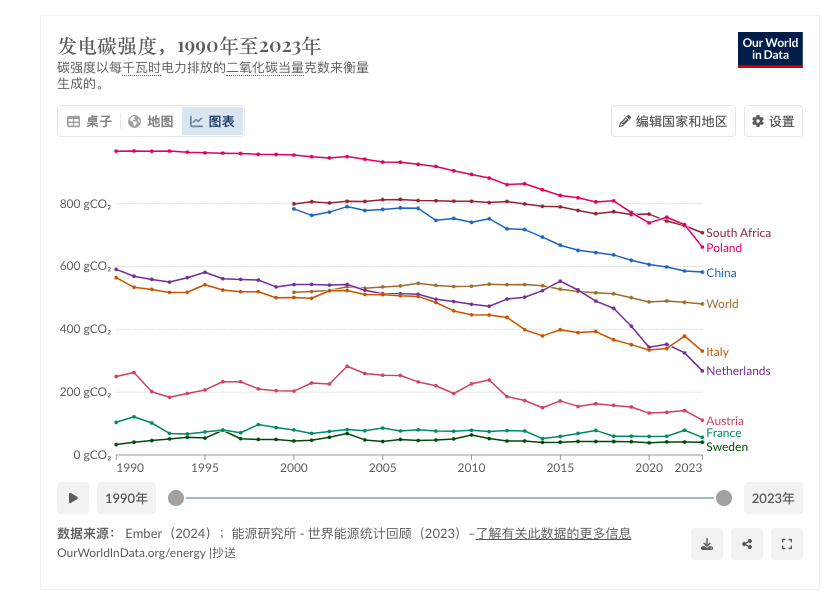Viewport: 837px width, 597px height.
Task: Open 编辑国家和地区 country editor
Action: (x=674, y=121)
